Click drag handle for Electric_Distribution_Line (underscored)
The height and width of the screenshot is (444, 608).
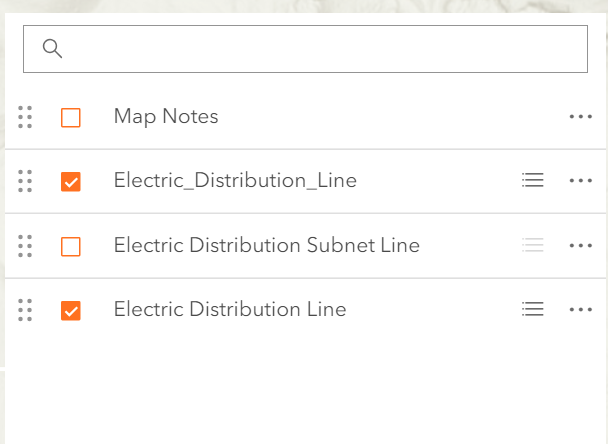[26, 181]
